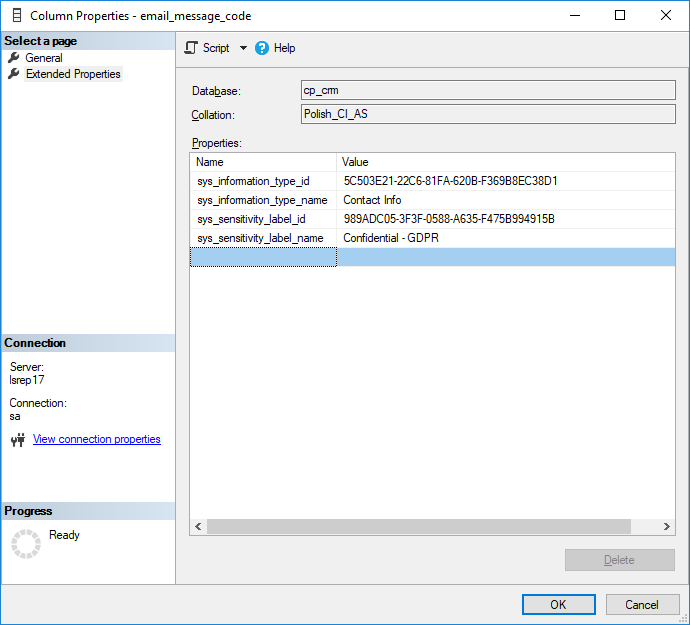The width and height of the screenshot is (690, 625).
Task: Select the sys_information_type_id row
Action: tap(253, 181)
